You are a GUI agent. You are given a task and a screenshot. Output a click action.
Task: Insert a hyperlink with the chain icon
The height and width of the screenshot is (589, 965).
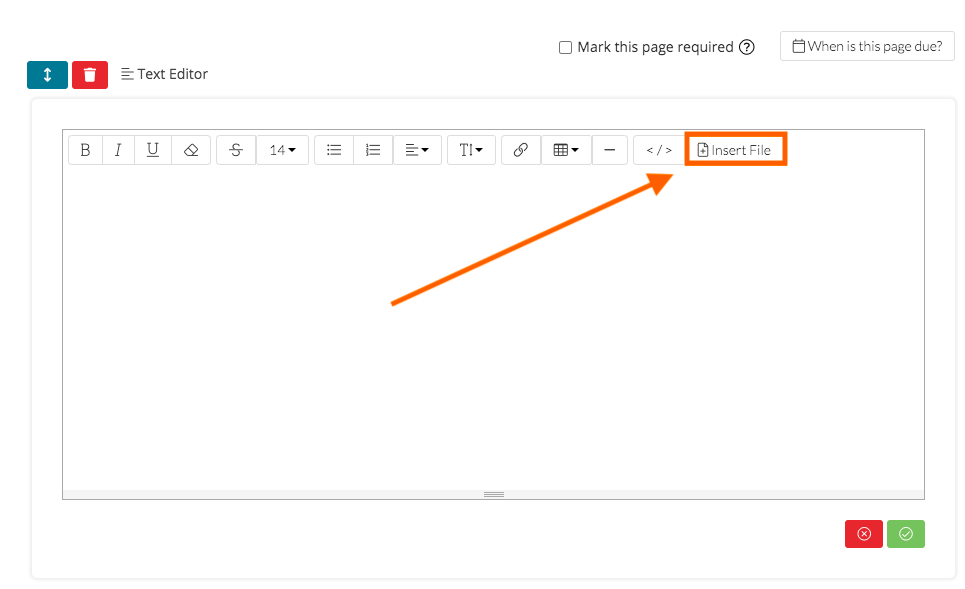pyautogui.click(x=520, y=150)
